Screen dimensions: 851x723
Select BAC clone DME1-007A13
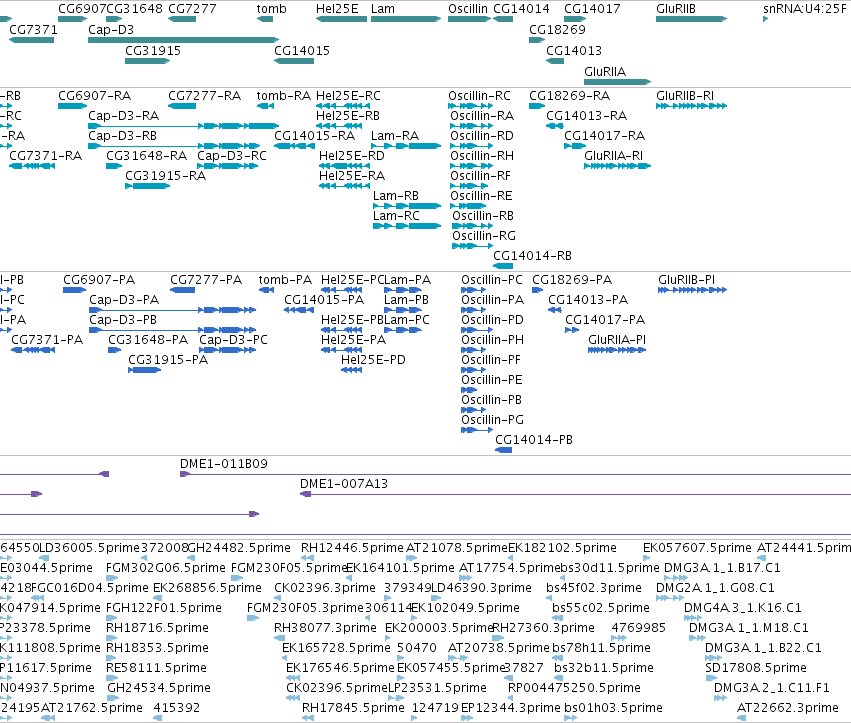[575, 494]
